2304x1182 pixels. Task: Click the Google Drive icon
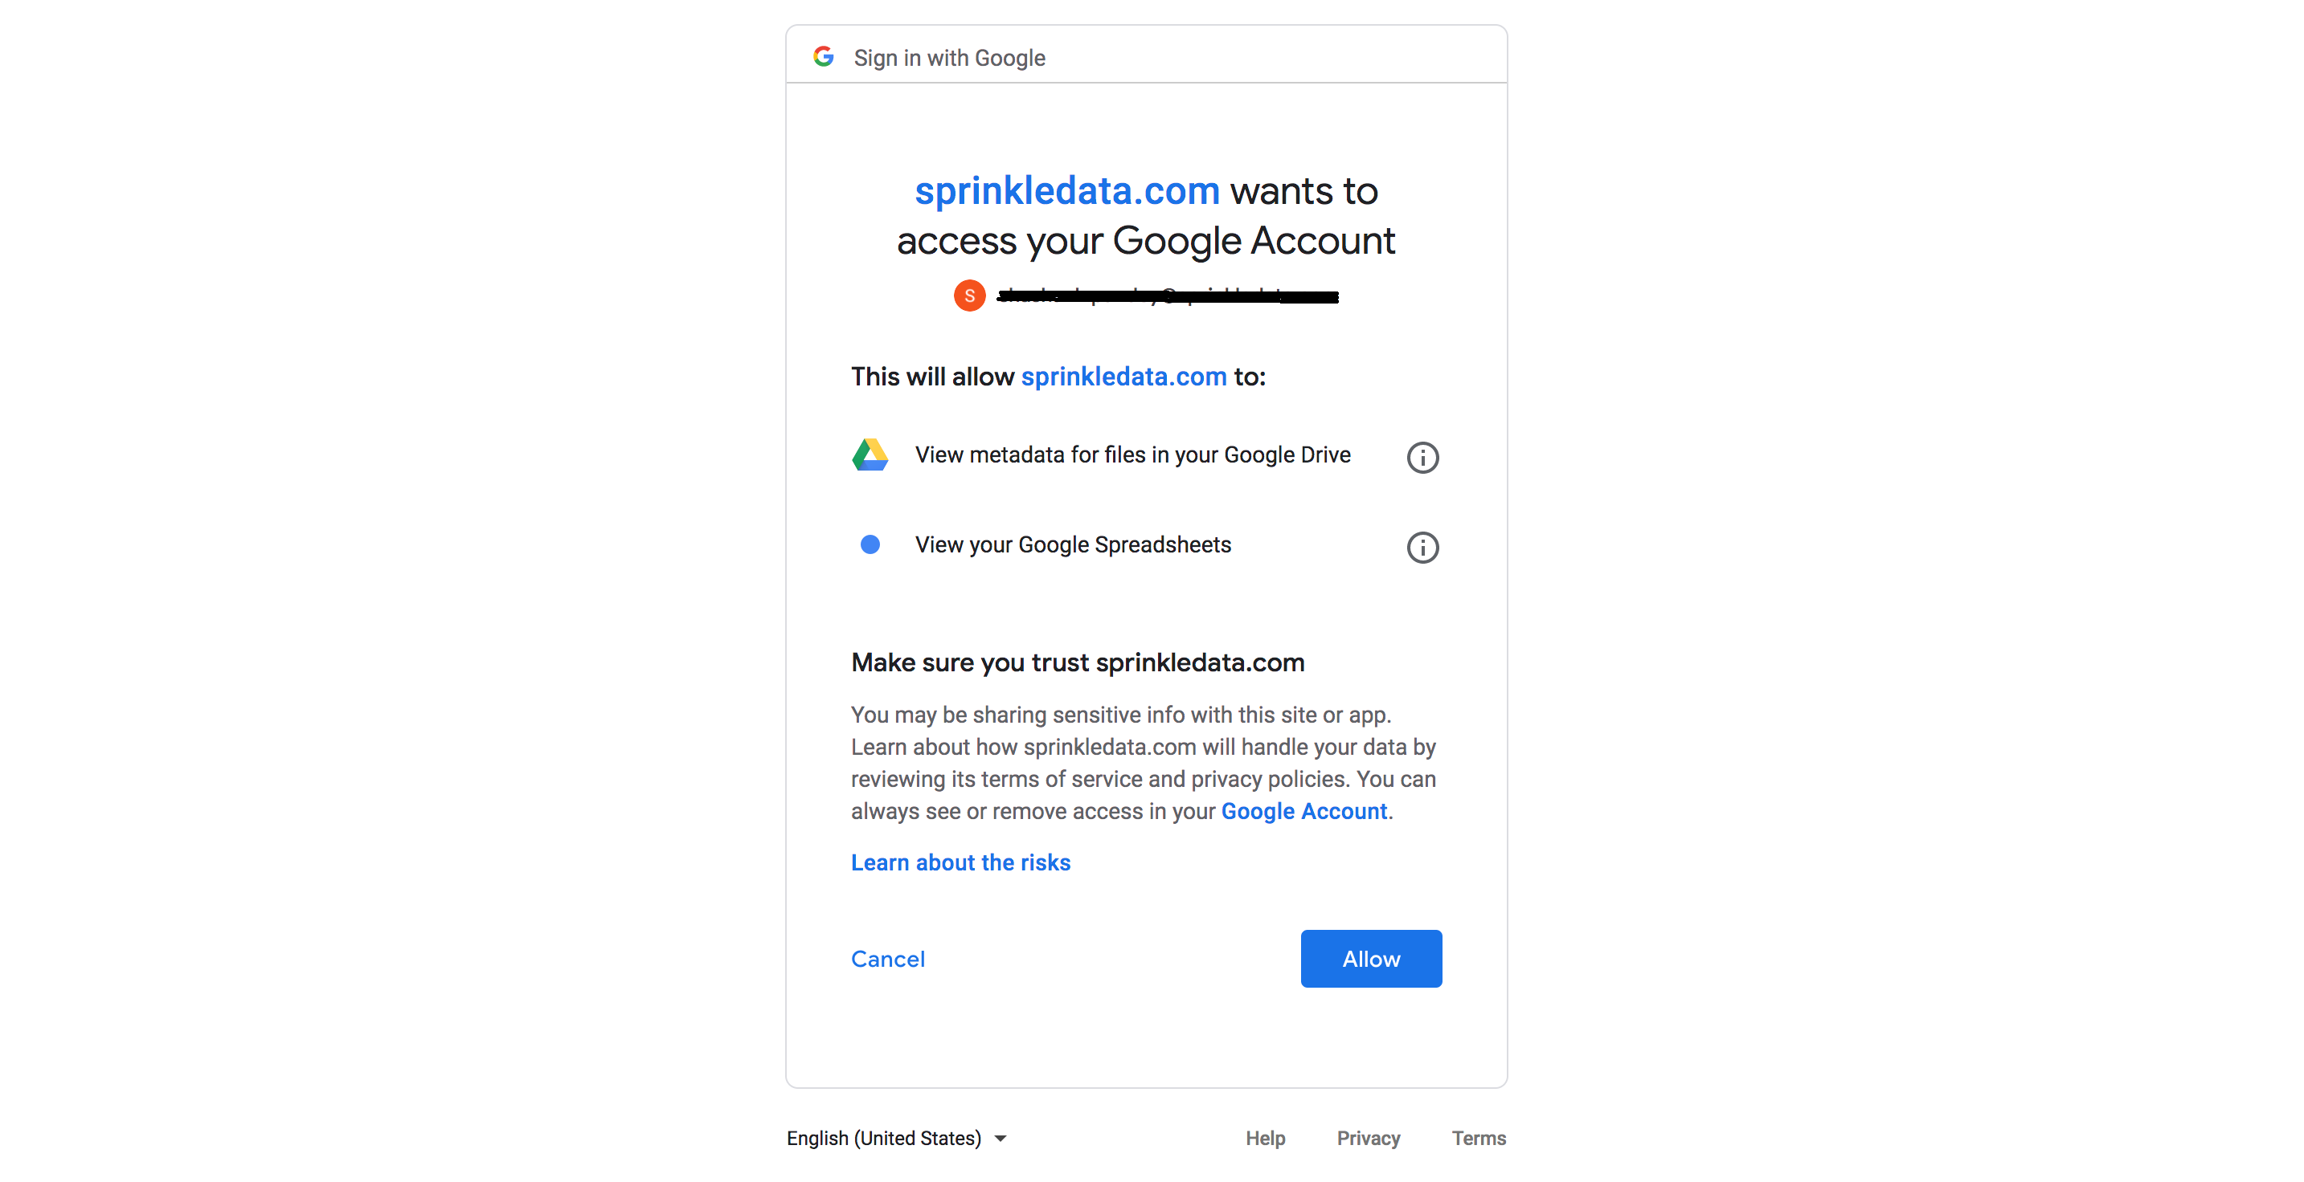click(870, 455)
